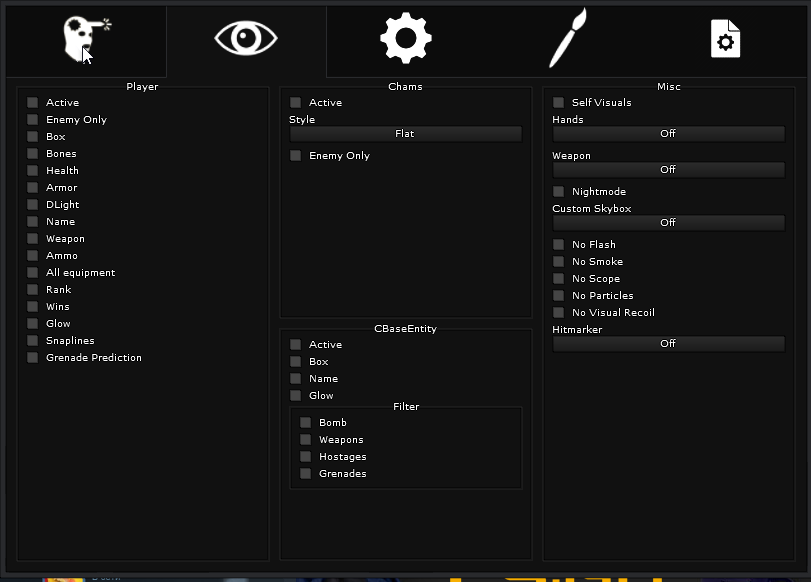Toggle Player Name checkbox
This screenshot has width=811, height=582.
tap(33, 221)
